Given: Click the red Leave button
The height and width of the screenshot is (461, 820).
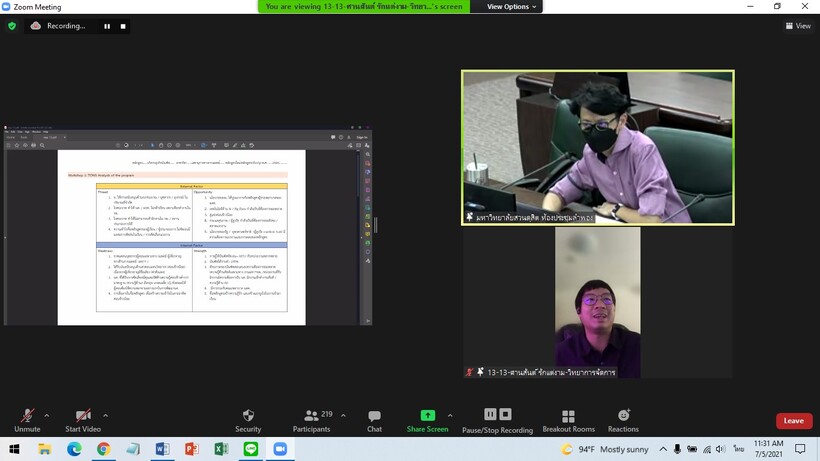Looking at the screenshot, I should 794,421.
